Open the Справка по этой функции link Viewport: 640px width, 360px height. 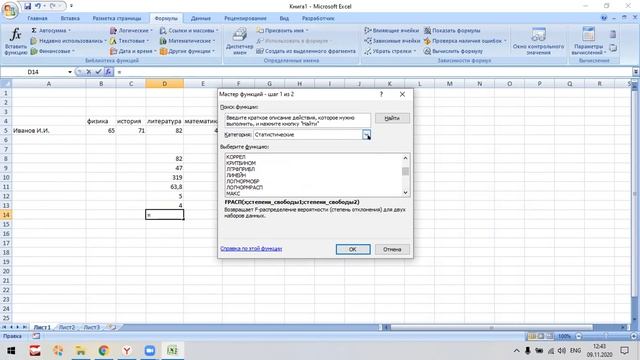(251, 249)
